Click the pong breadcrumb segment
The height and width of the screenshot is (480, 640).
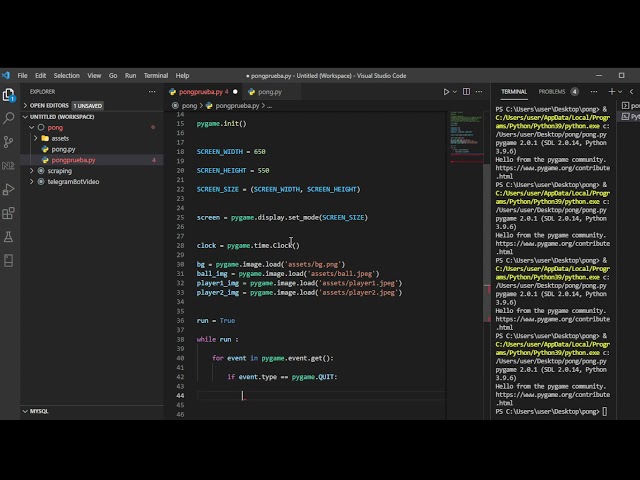click(189, 106)
